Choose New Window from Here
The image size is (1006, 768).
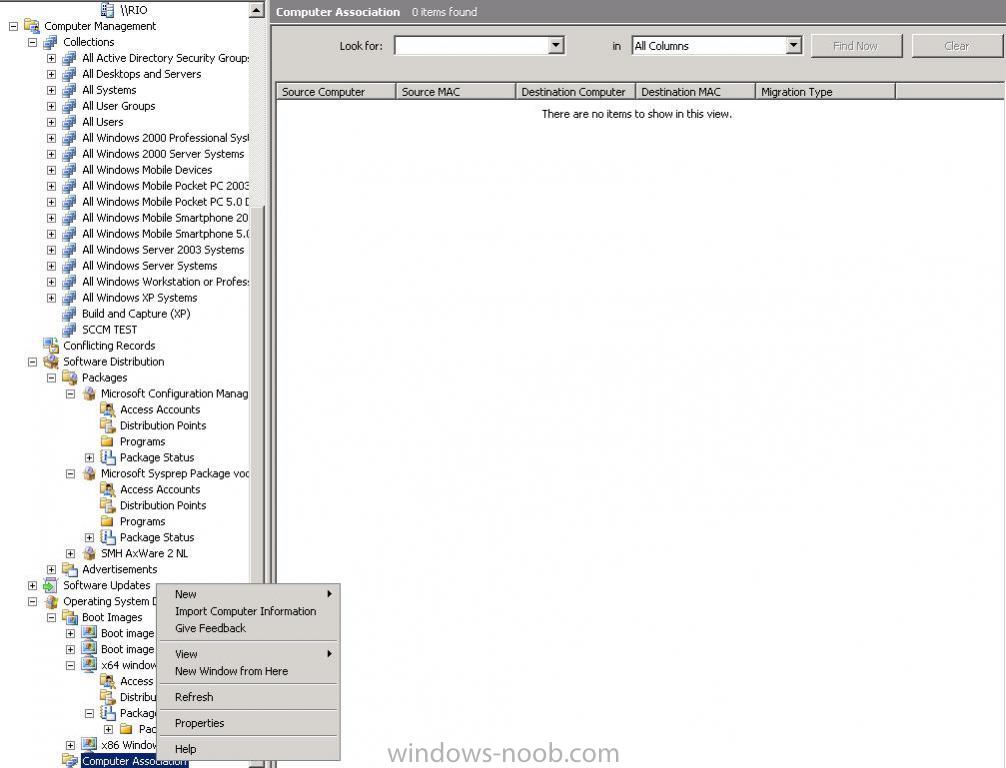pyautogui.click(x=248, y=671)
